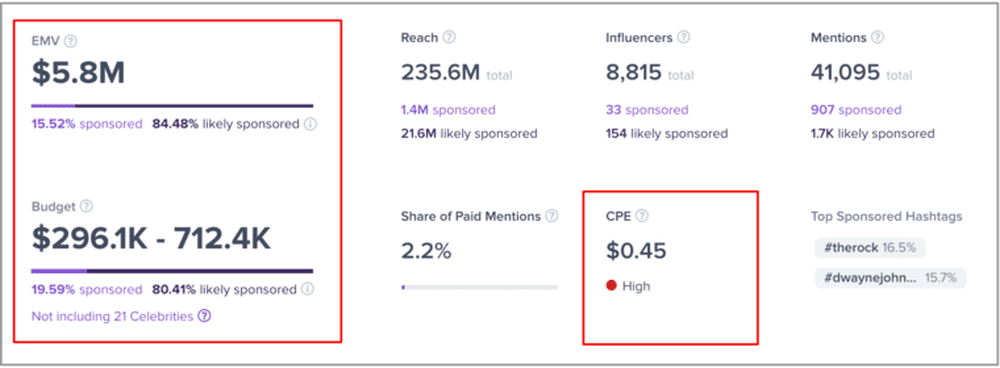1000x368 pixels.
Task: Click the 2.2% paid mentions value
Action: [426, 251]
